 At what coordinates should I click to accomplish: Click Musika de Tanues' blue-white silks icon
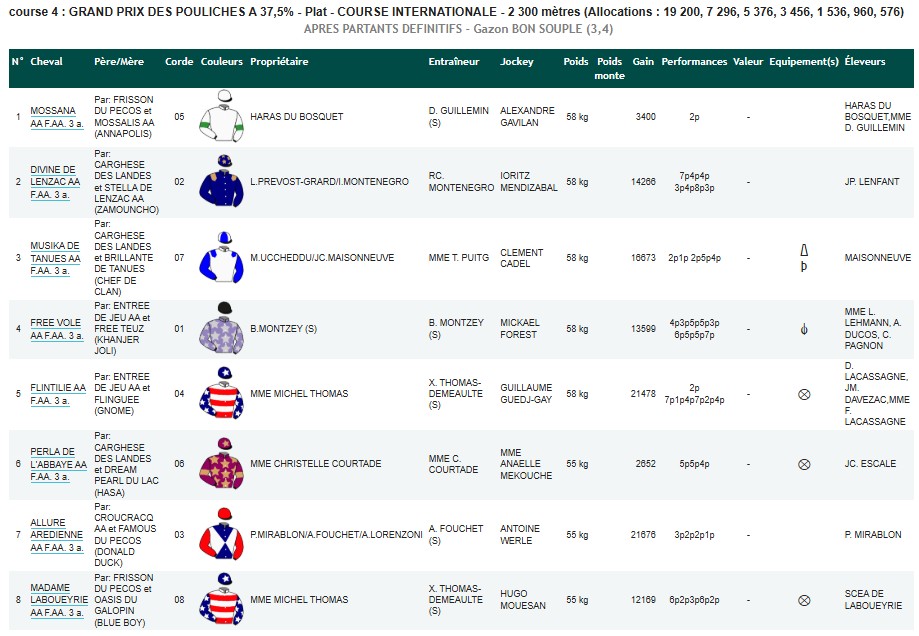tap(221, 257)
